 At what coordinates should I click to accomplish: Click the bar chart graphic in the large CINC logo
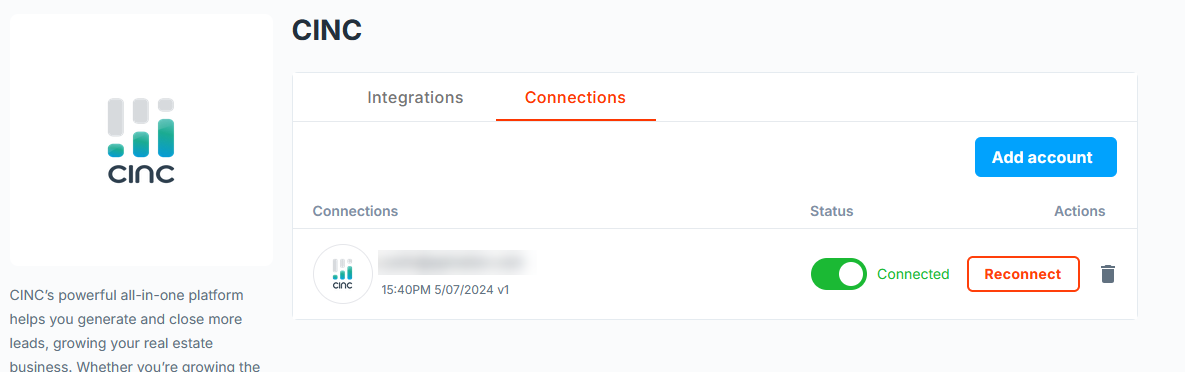(x=141, y=127)
